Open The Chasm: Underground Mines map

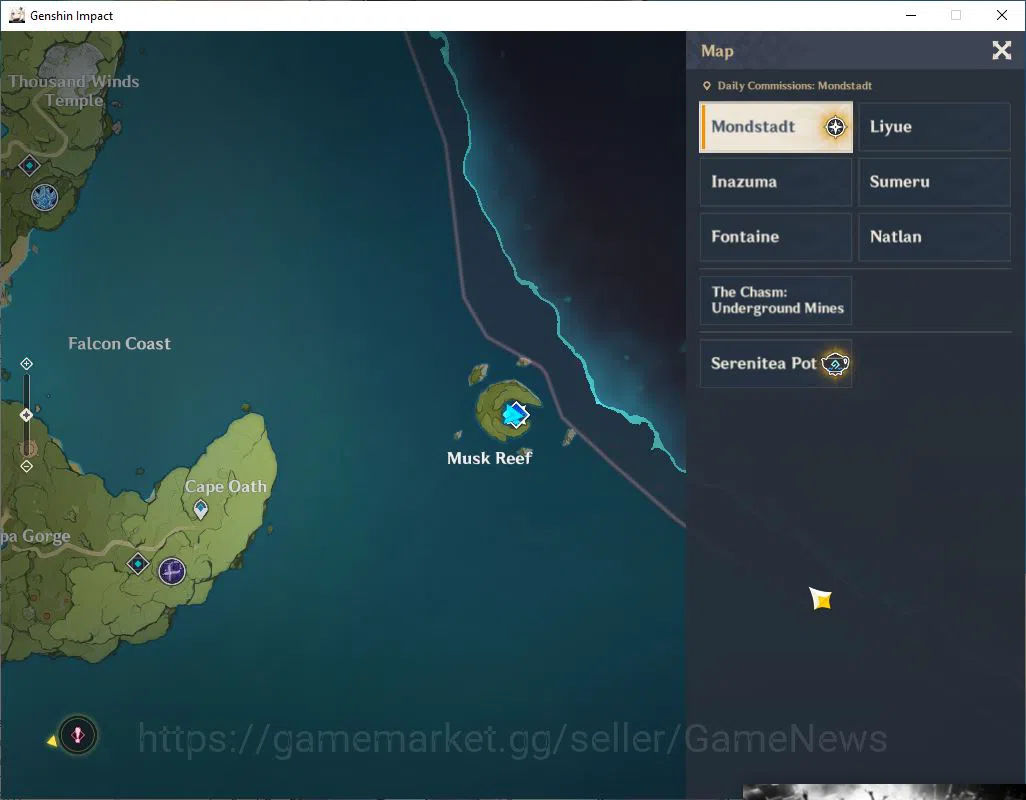click(776, 300)
